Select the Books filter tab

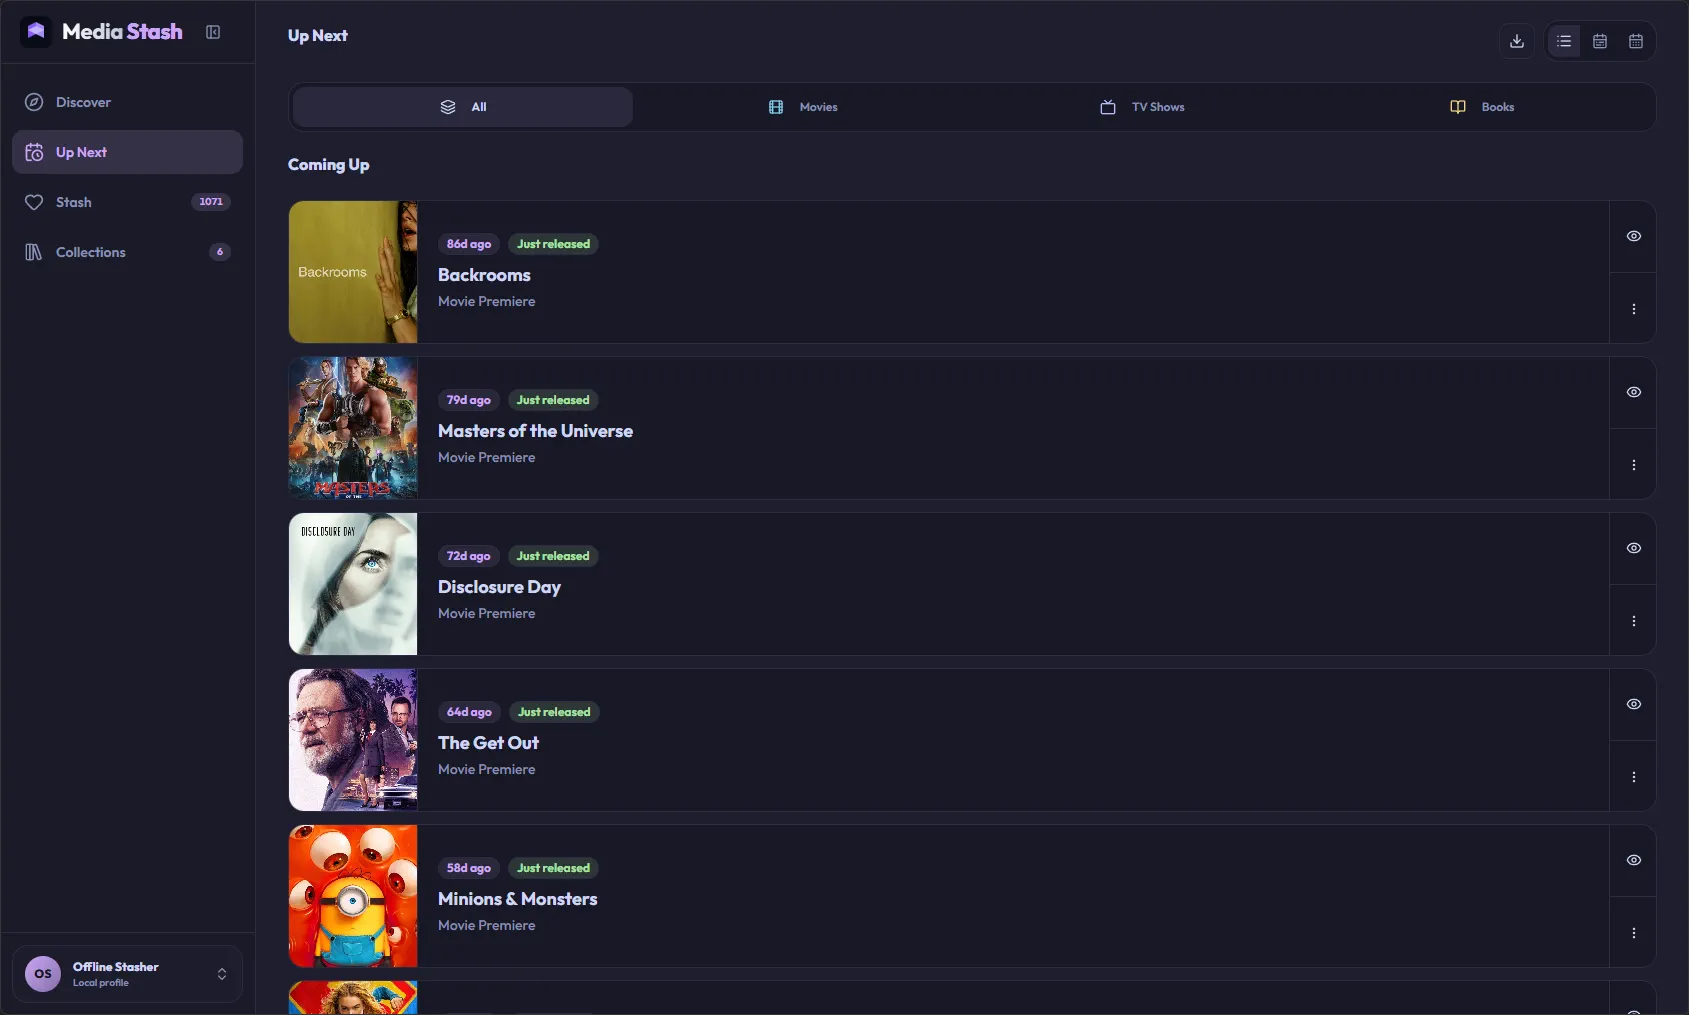(1482, 107)
